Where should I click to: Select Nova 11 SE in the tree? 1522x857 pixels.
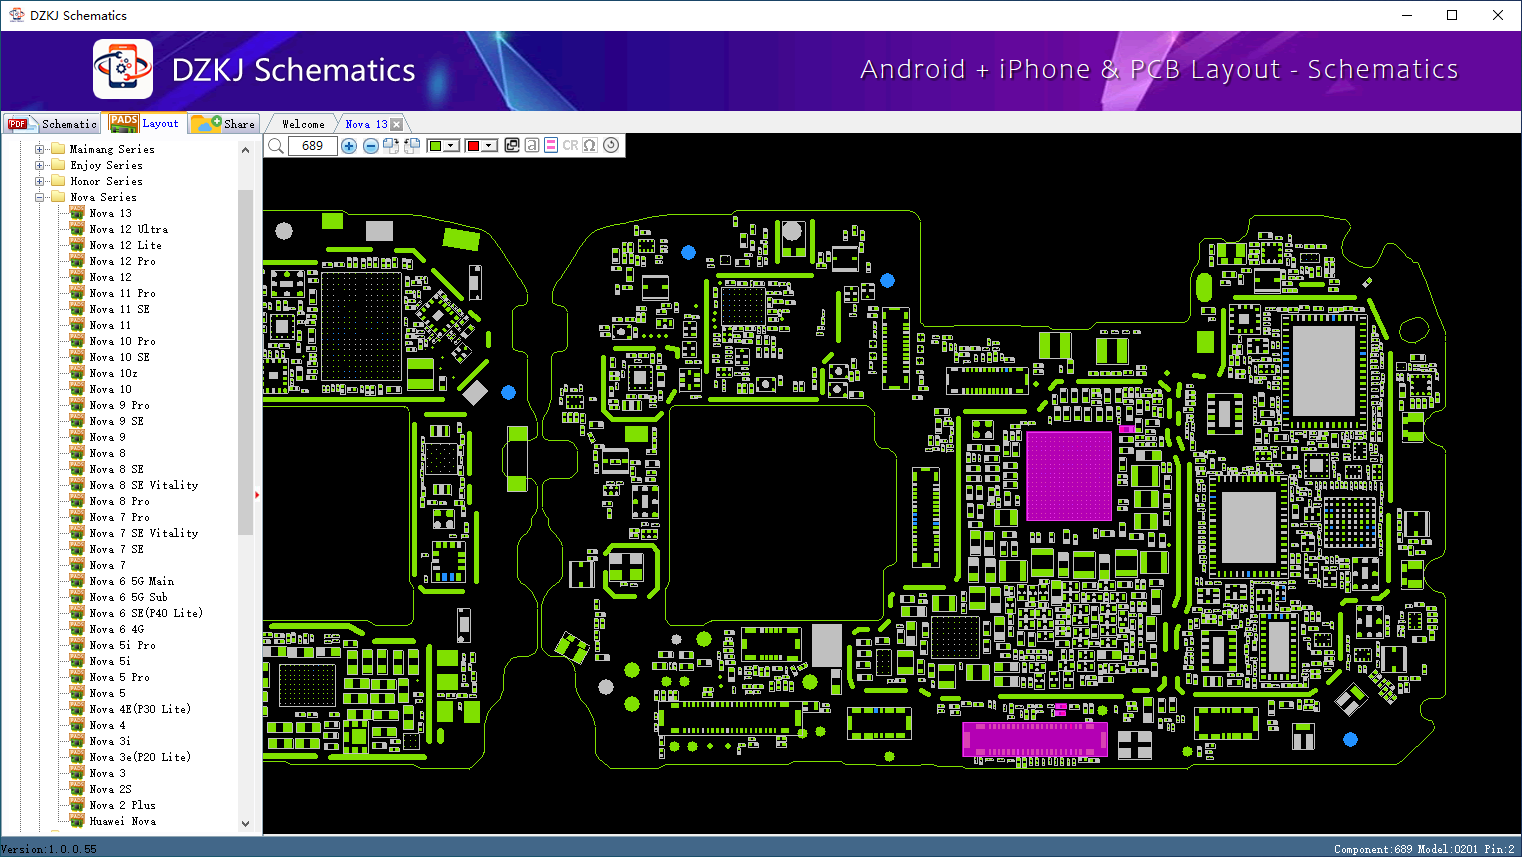coord(120,309)
